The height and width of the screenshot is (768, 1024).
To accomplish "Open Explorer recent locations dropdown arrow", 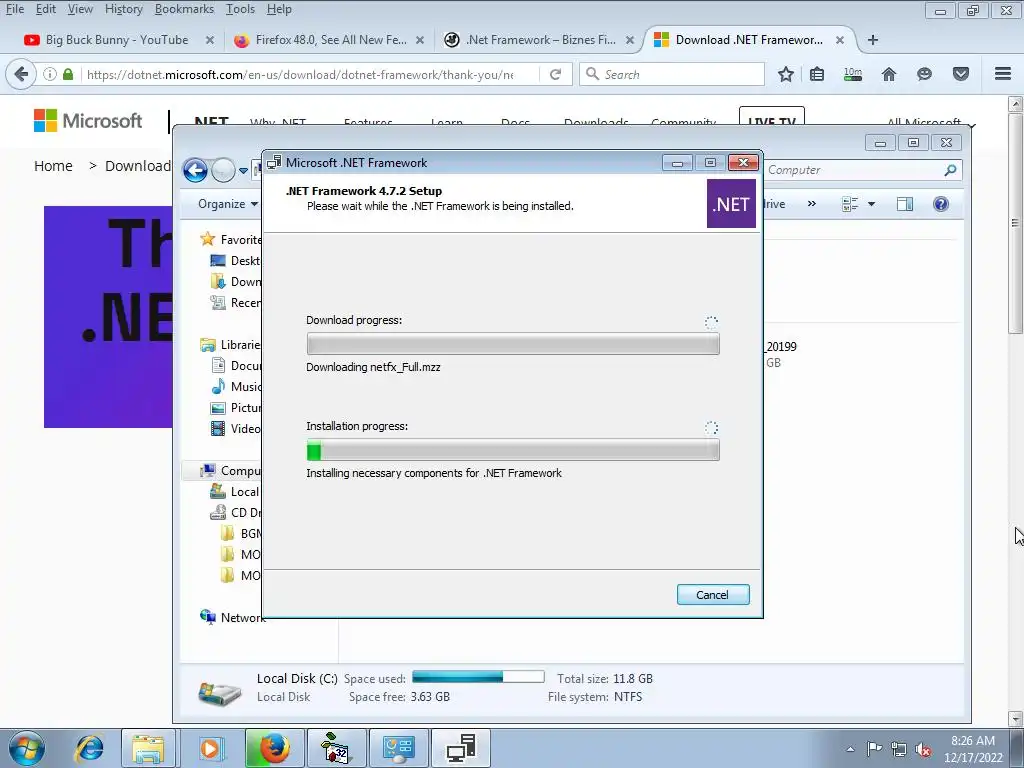I will tap(243, 170).
